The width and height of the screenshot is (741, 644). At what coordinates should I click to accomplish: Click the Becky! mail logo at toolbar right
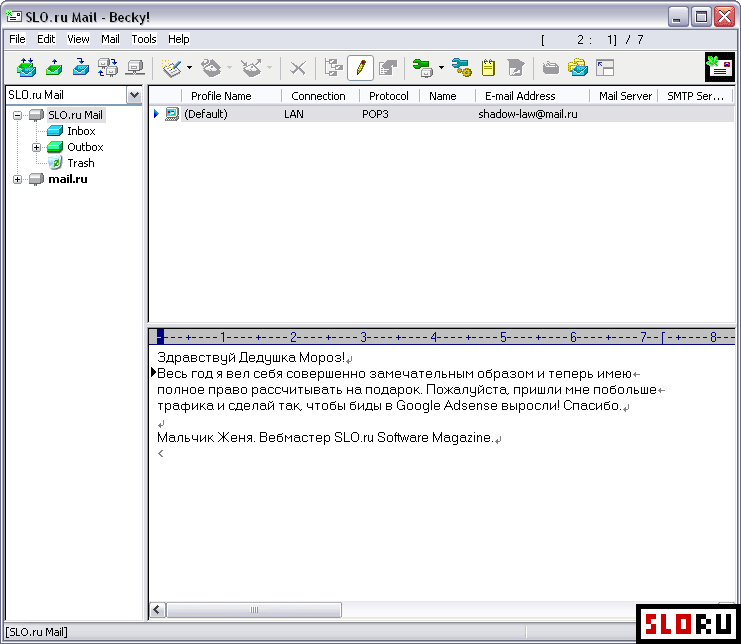[719, 67]
